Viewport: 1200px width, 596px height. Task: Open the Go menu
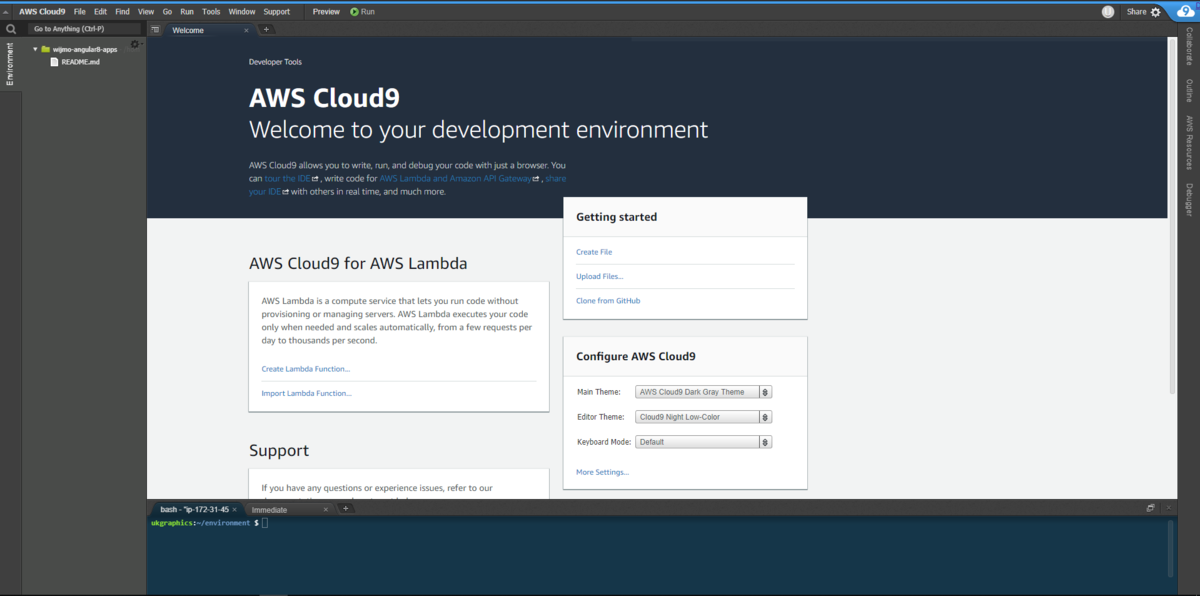pyautogui.click(x=167, y=12)
